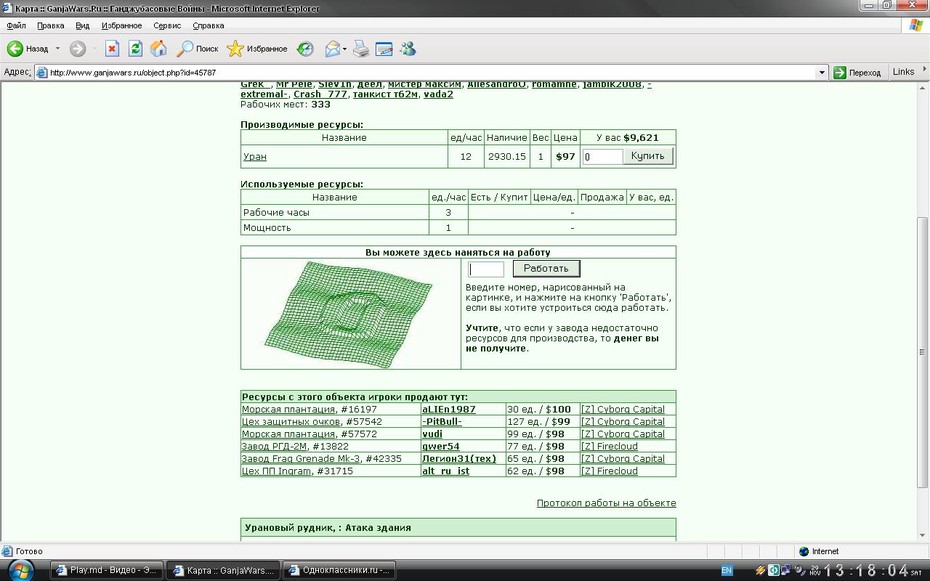
Task: Click the $97 Уран price cell
Action: click(565, 157)
